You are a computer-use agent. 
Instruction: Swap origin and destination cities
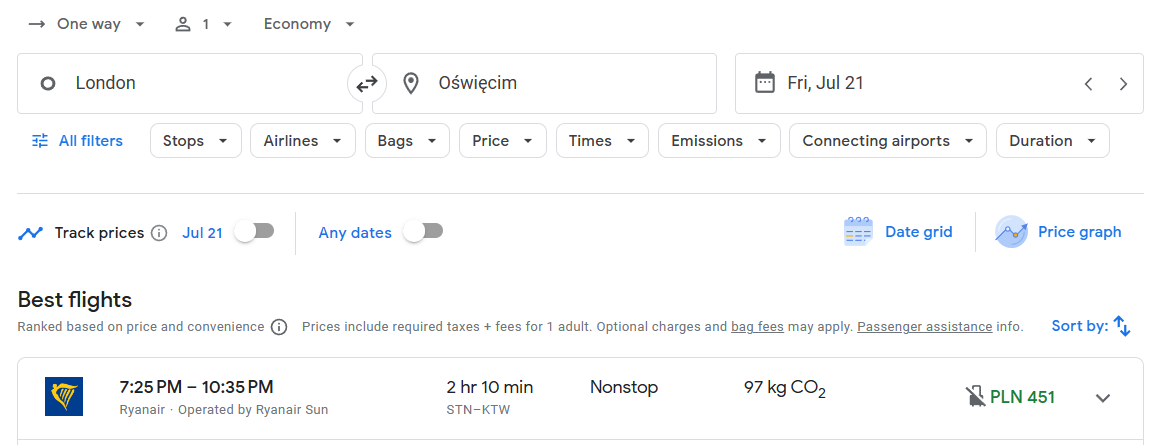pyautogui.click(x=367, y=84)
